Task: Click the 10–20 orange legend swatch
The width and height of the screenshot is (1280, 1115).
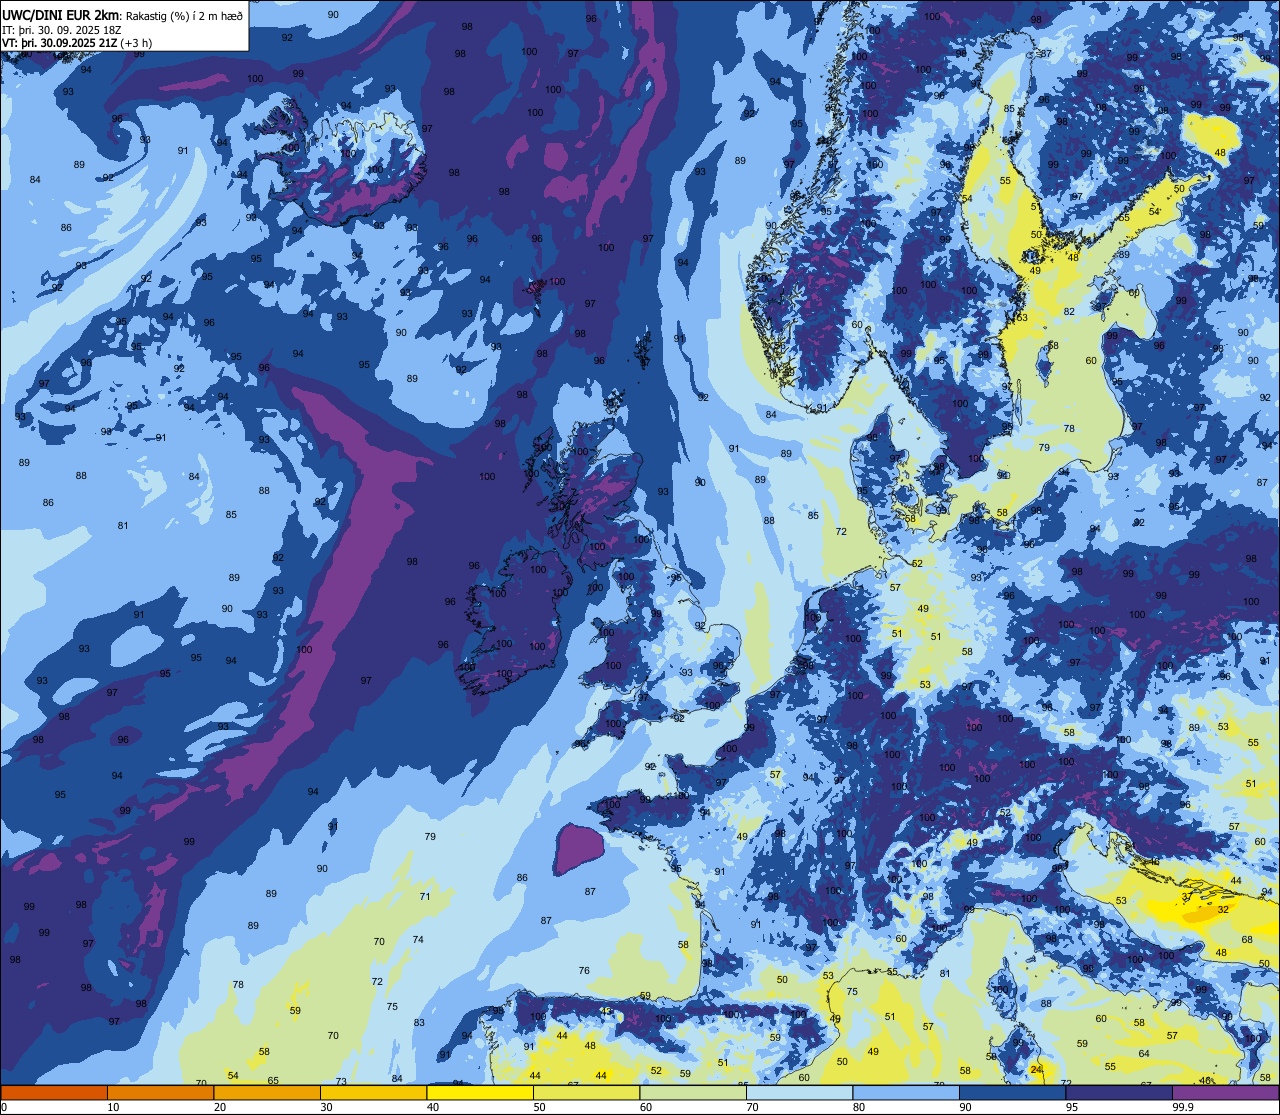Action: coord(160,1093)
